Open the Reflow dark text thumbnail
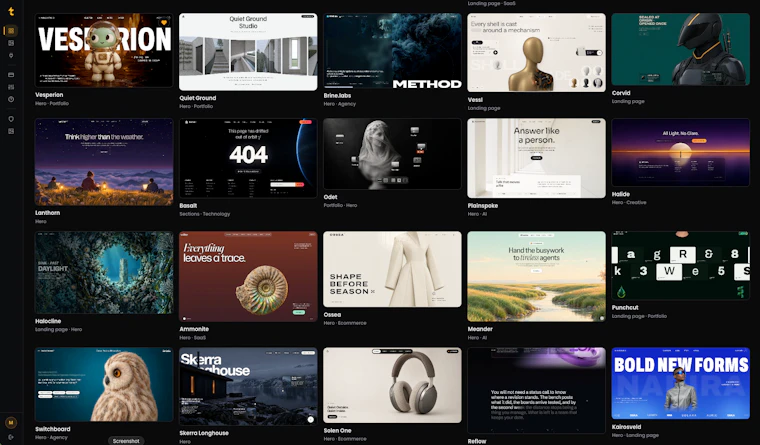This screenshot has height=445, width=760. click(x=537, y=390)
